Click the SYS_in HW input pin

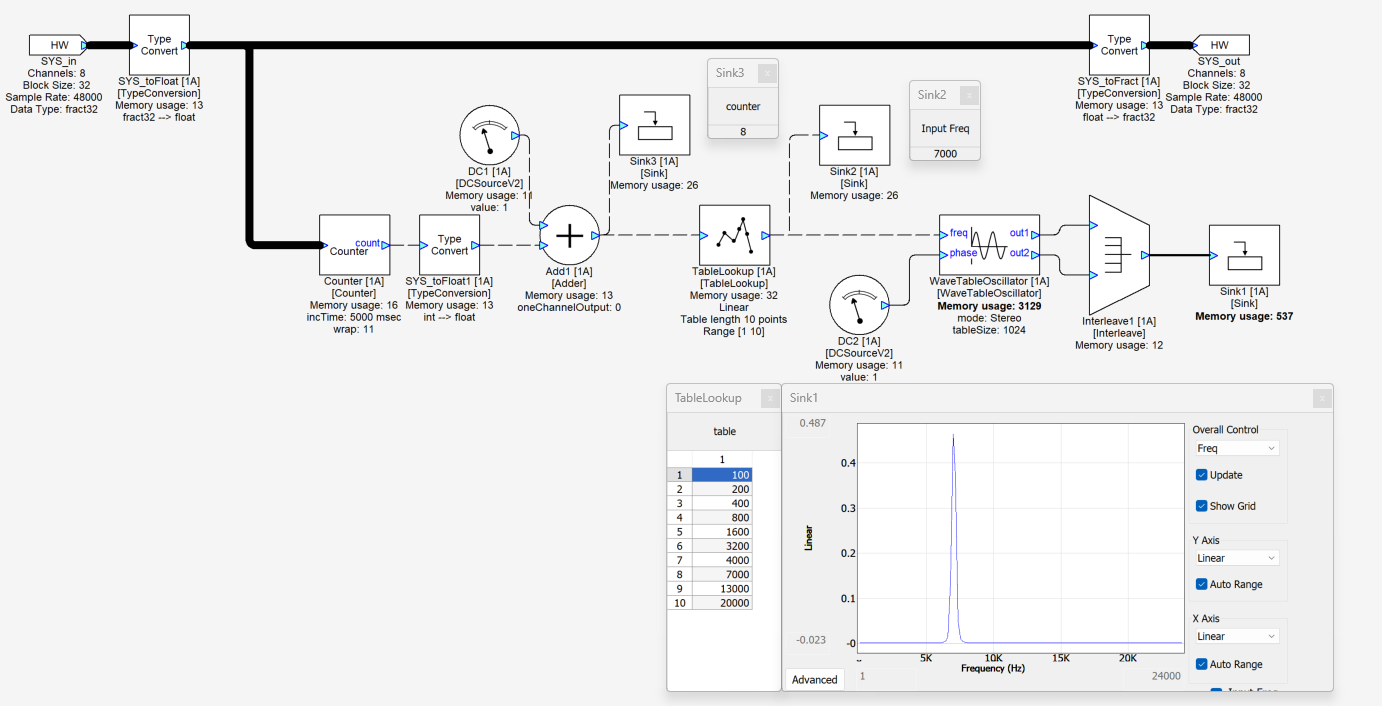[60, 45]
